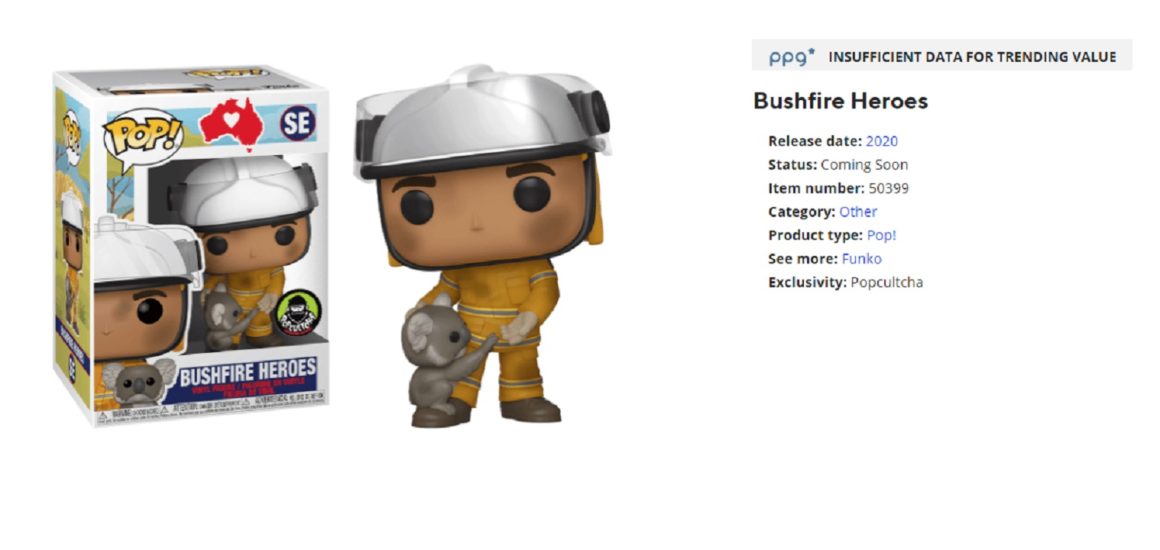Viewport: 1160px width, 550px height.
Task: Click the Bushfire Heroes title heading
Action: click(x=840, y=101)
